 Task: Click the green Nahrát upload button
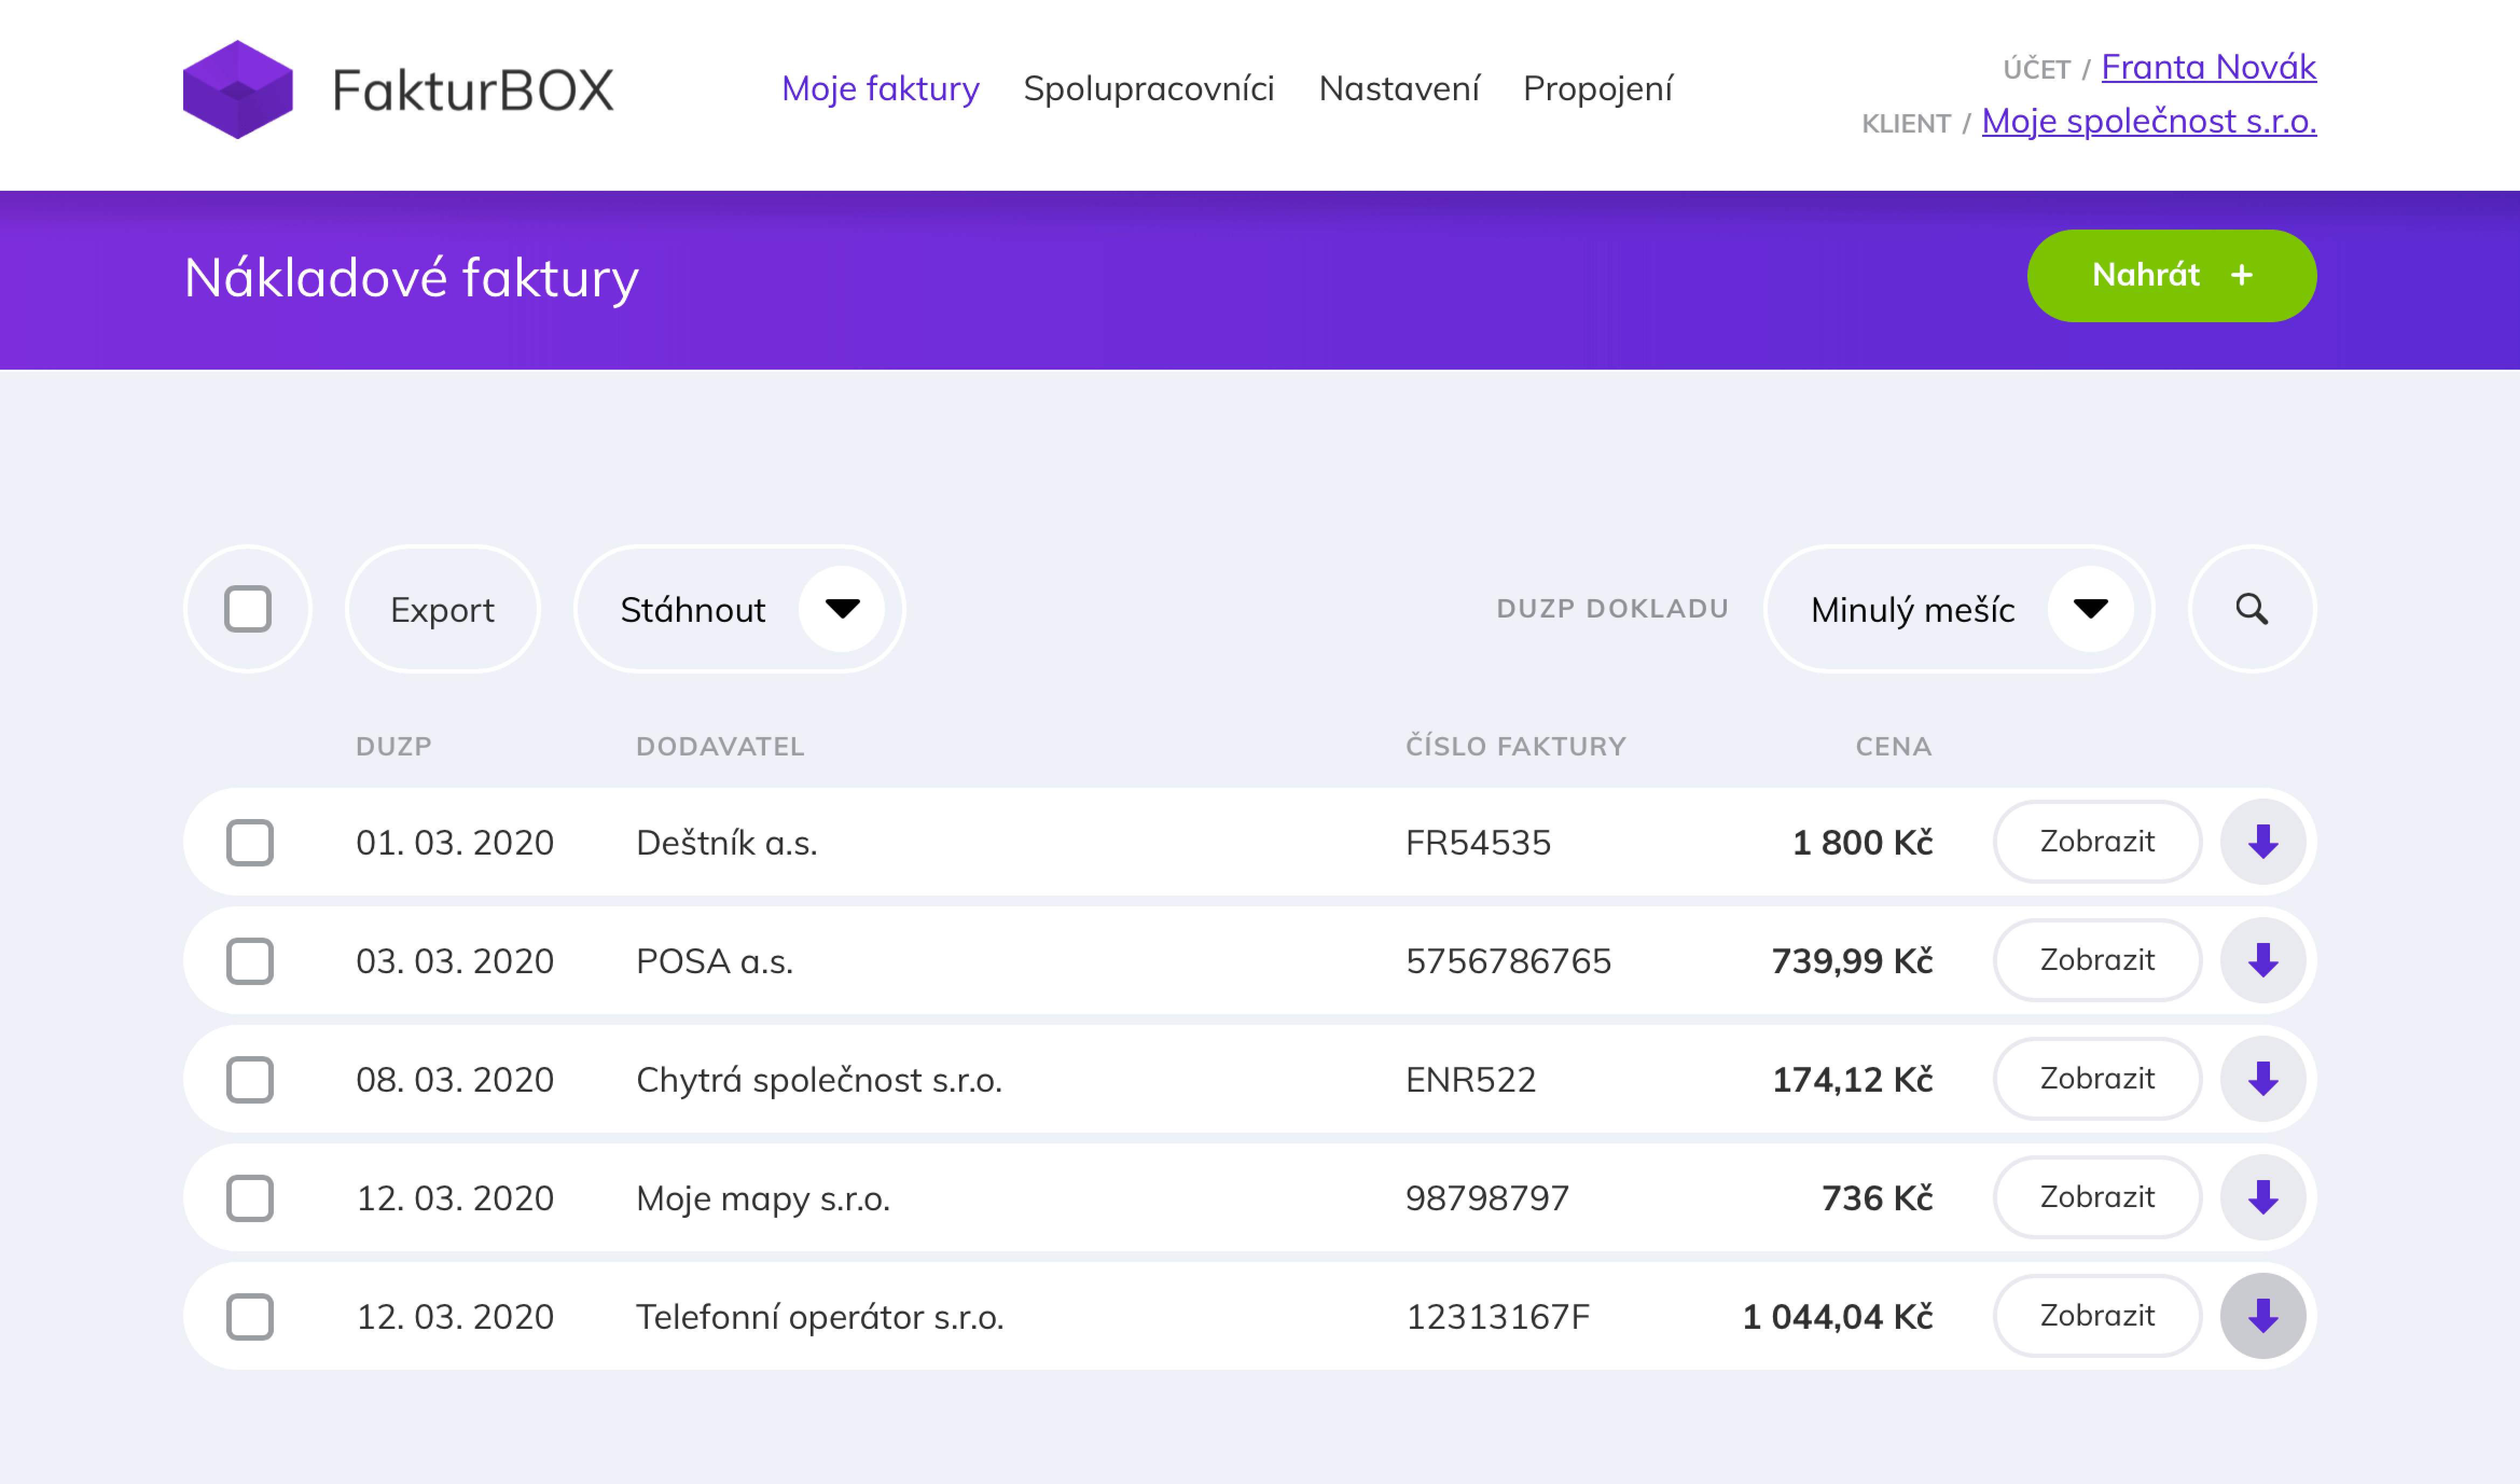[2172, 276]
